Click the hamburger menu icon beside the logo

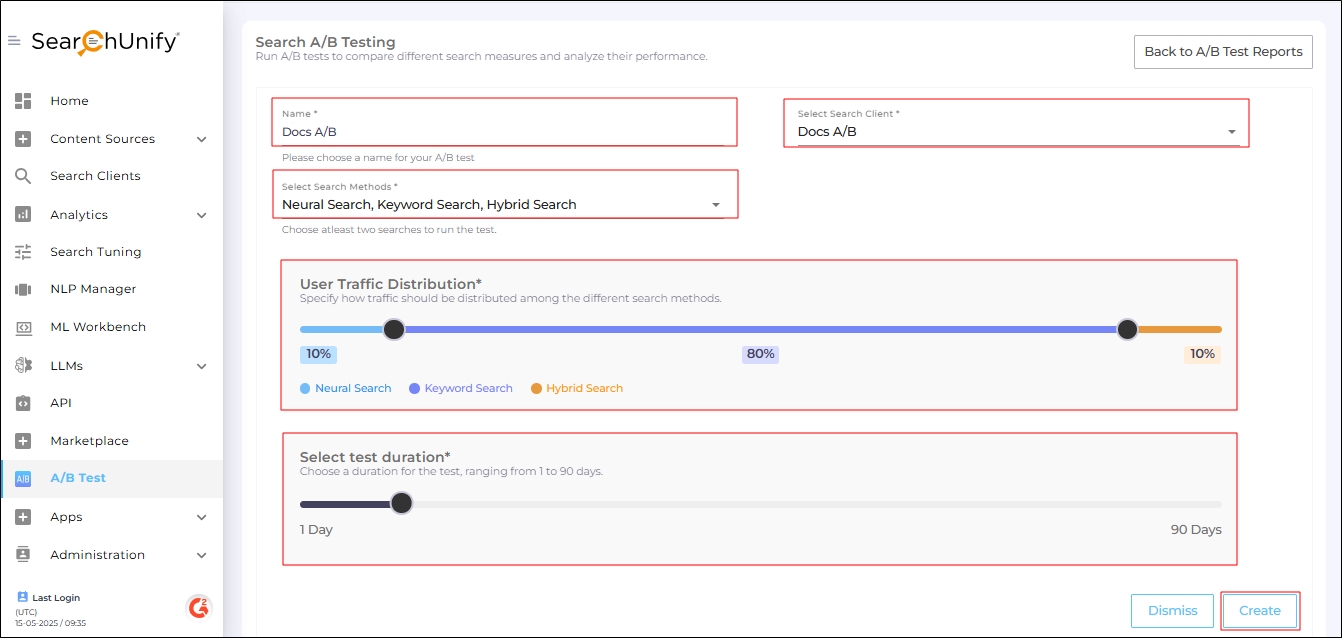[x=14, y=41]
